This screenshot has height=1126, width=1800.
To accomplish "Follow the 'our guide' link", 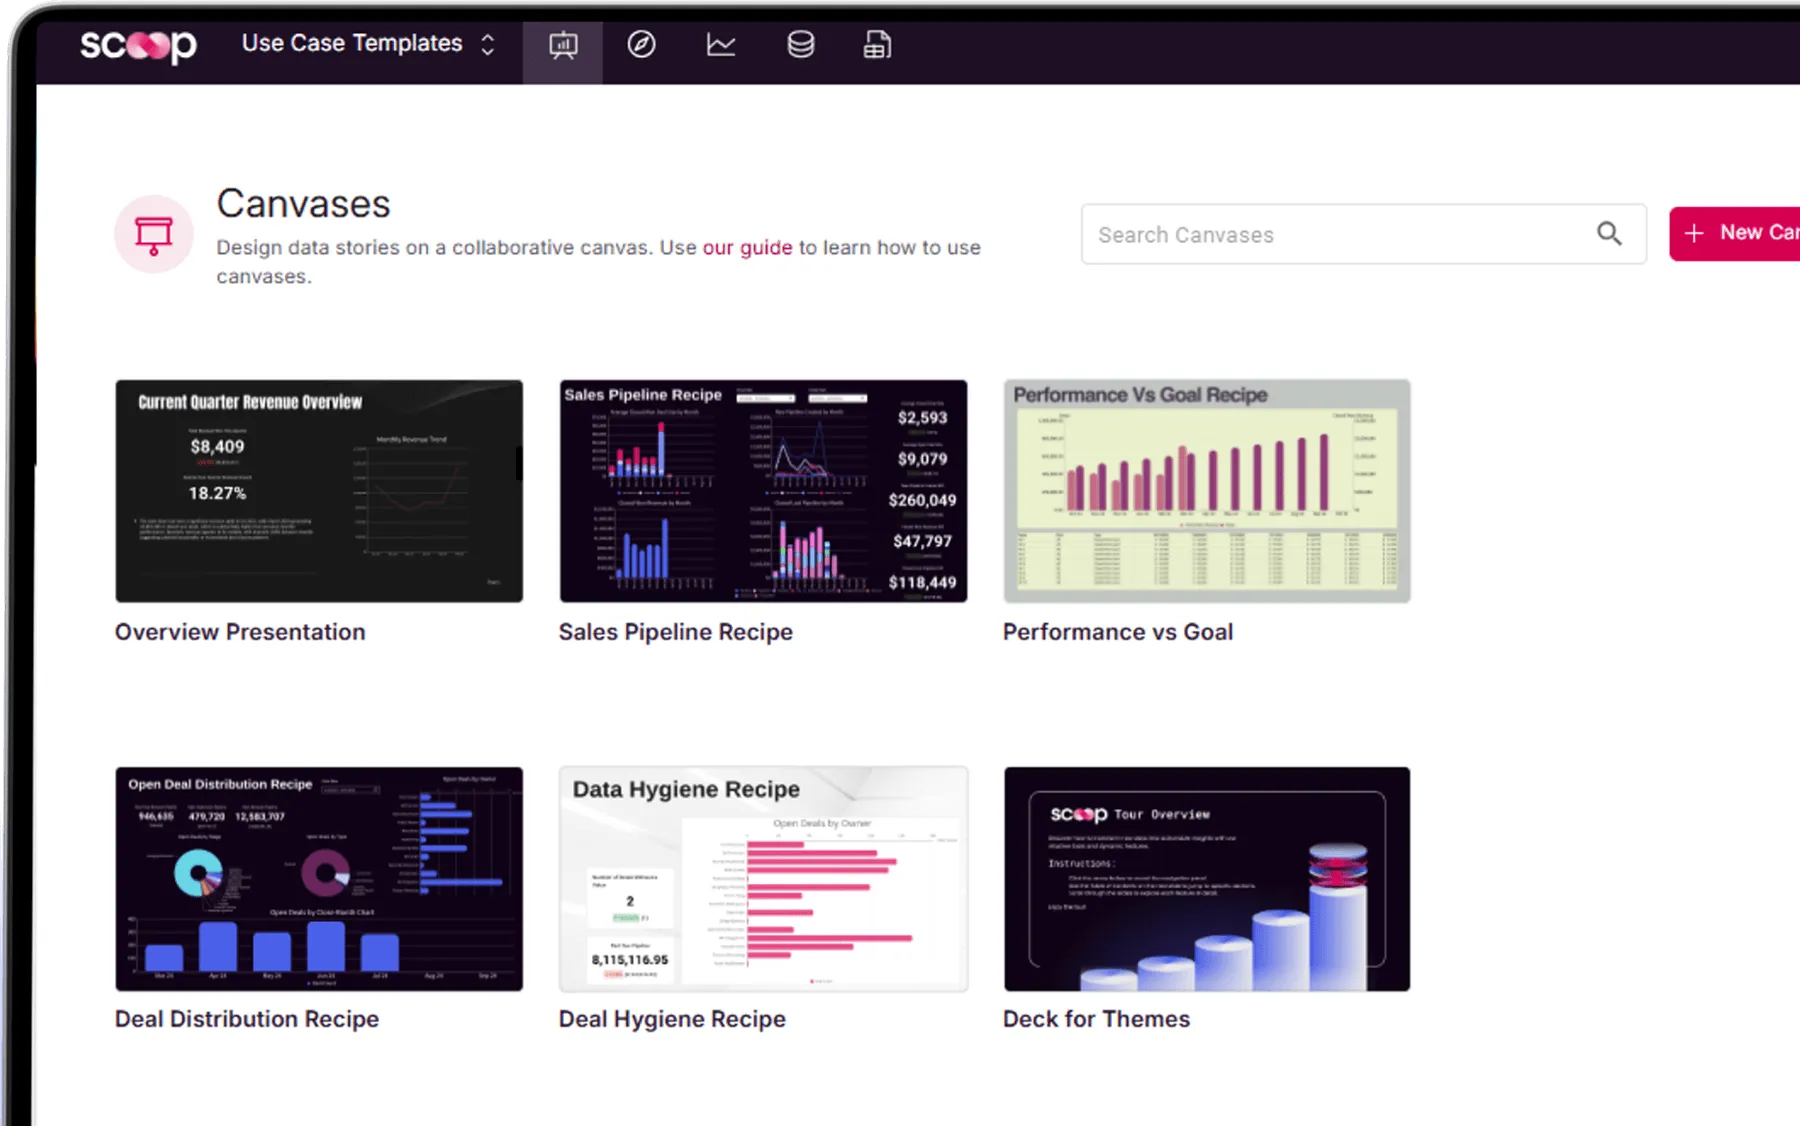I will [747, 247].
